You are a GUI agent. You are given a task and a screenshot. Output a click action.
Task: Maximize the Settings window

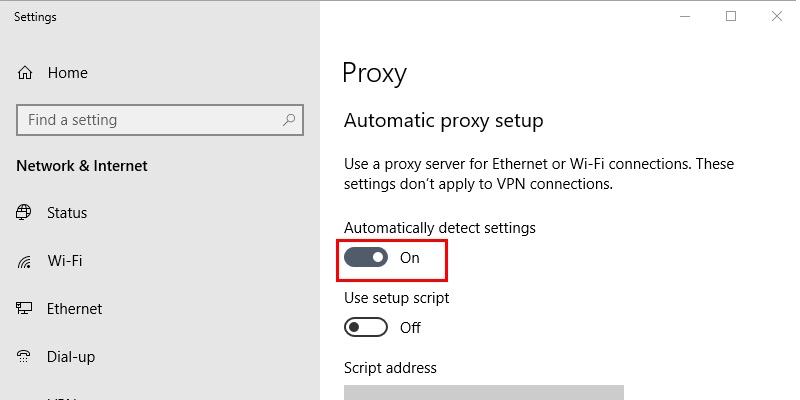[731, 16]
